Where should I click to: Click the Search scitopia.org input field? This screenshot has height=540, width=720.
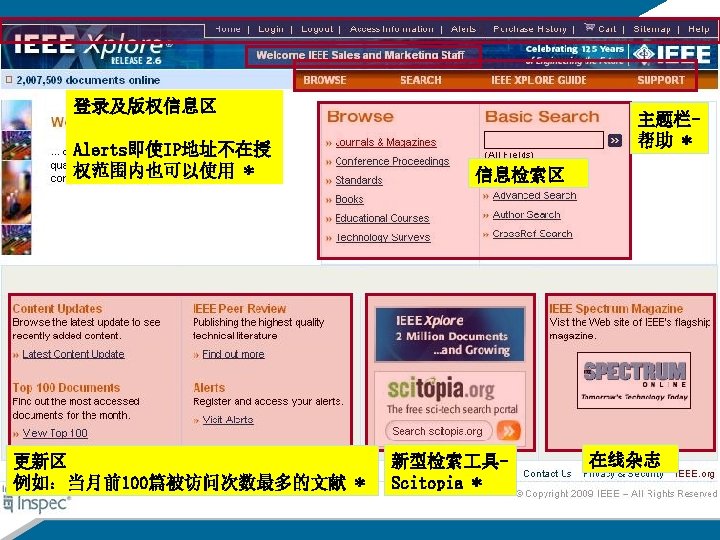[439, 431]
